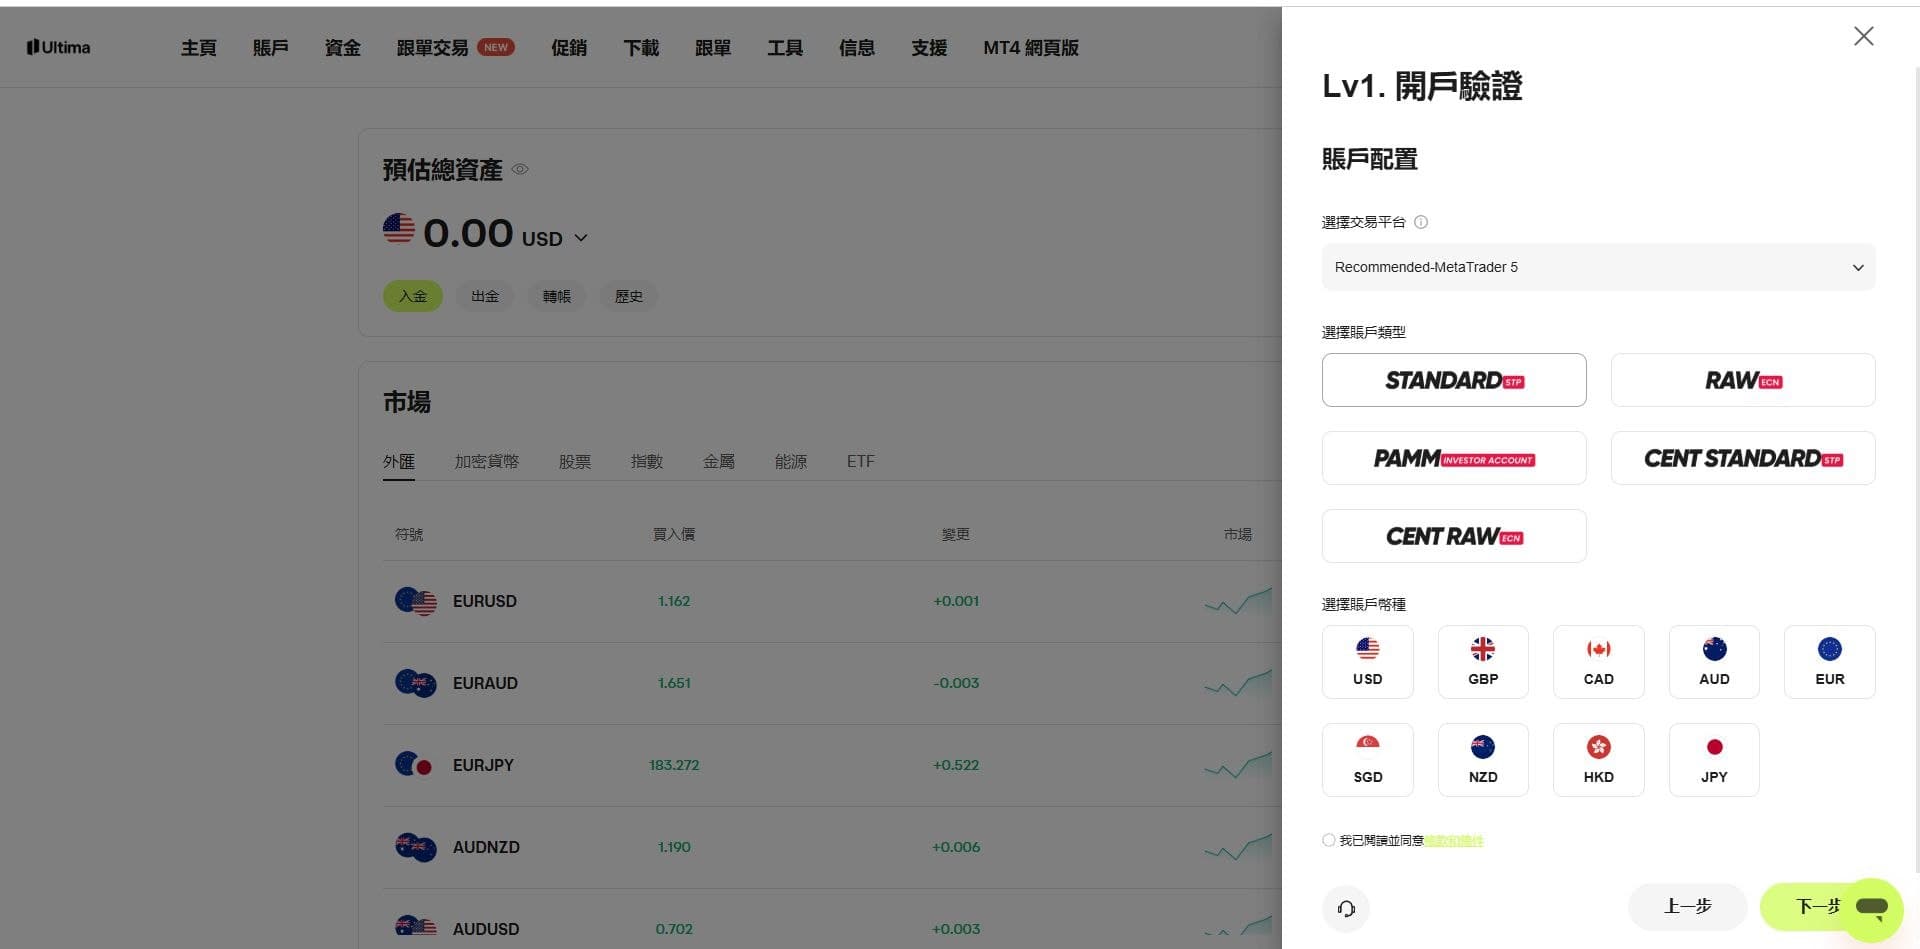
Task: Open 資金 menu in top navigation
Action: coord(342,48)
